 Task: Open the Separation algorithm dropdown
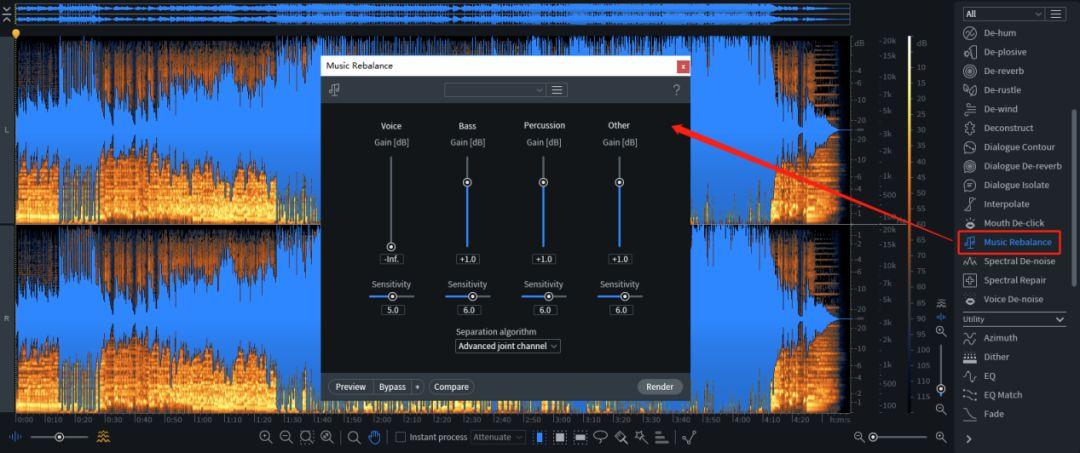508,346
